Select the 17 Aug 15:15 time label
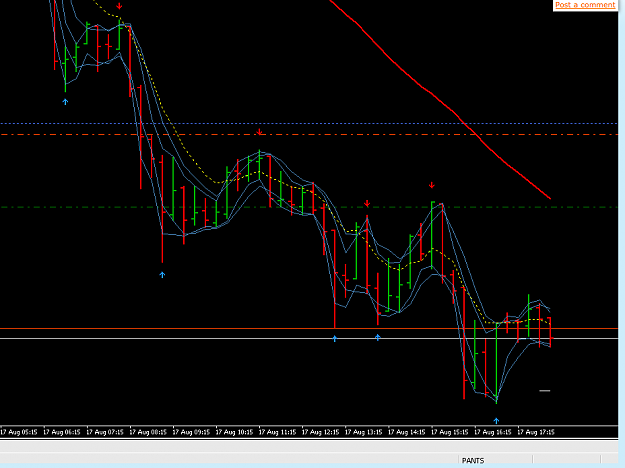 coord(449,432)
